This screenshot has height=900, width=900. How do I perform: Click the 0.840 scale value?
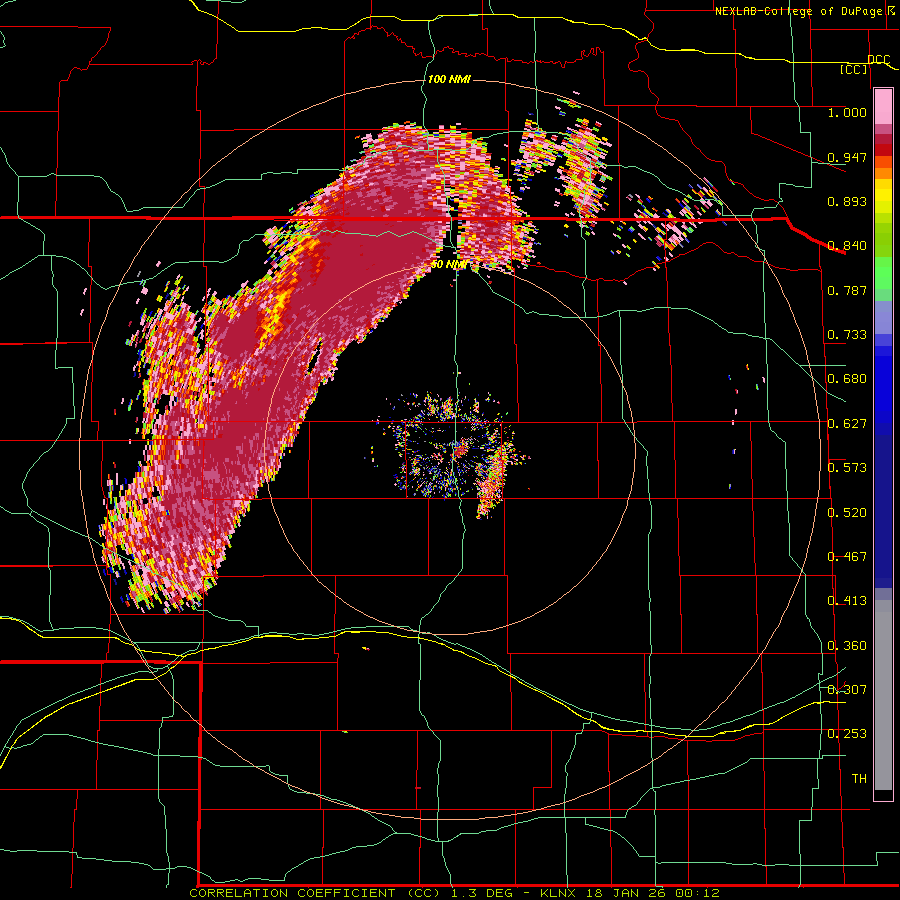coord(847,246)
